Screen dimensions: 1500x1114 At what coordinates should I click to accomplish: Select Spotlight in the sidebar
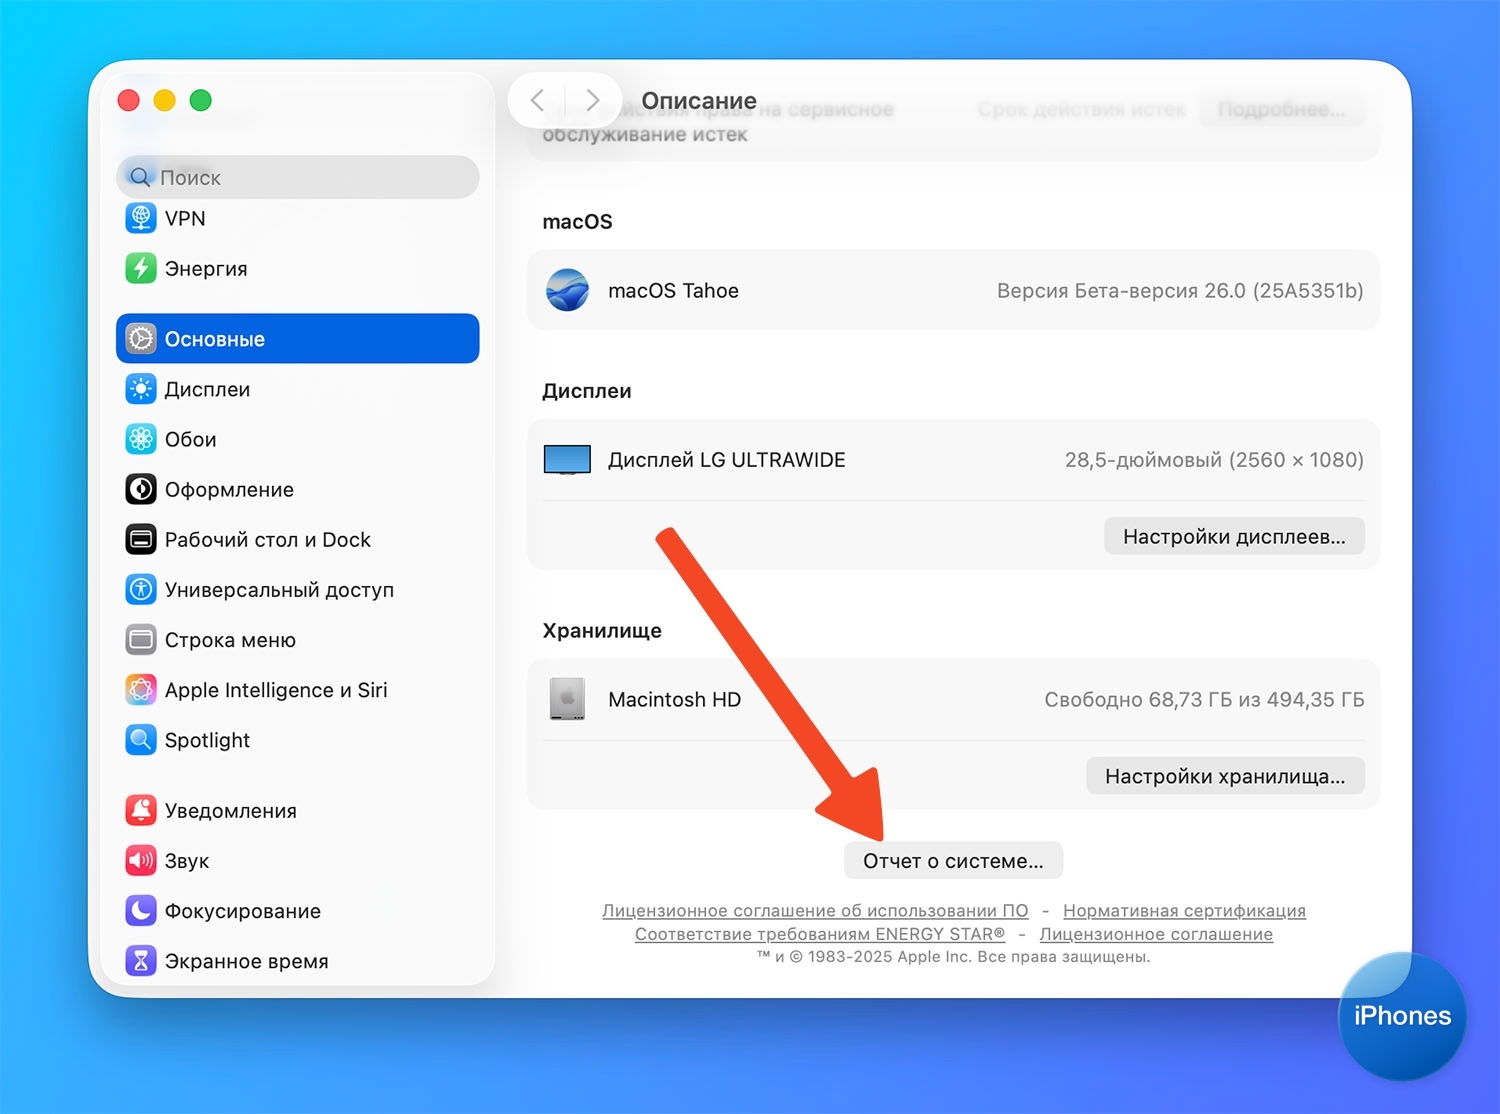(298, 739)
